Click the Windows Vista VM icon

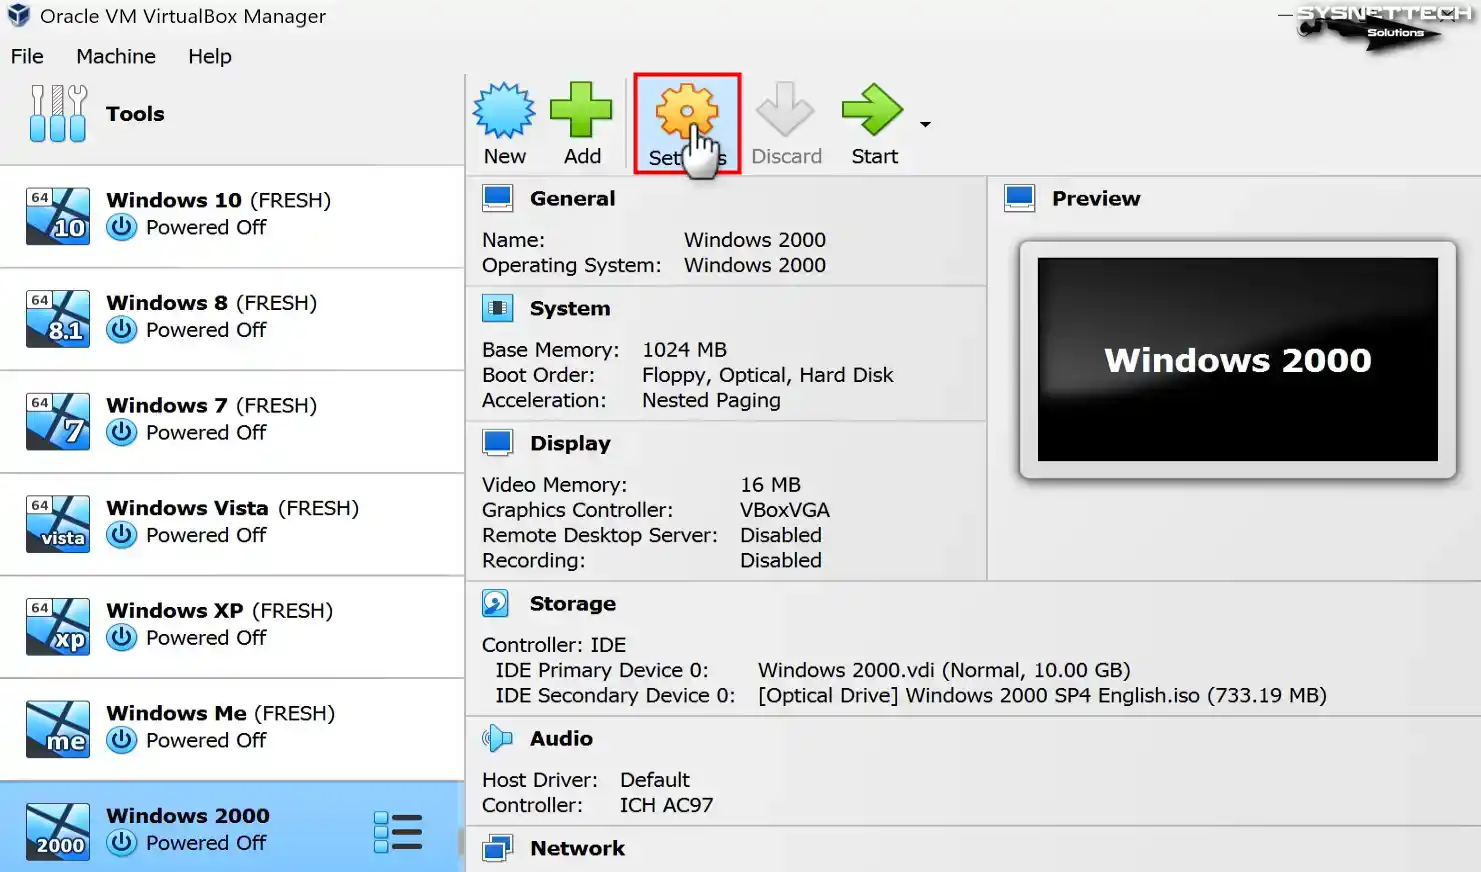(x=58, y=524)
